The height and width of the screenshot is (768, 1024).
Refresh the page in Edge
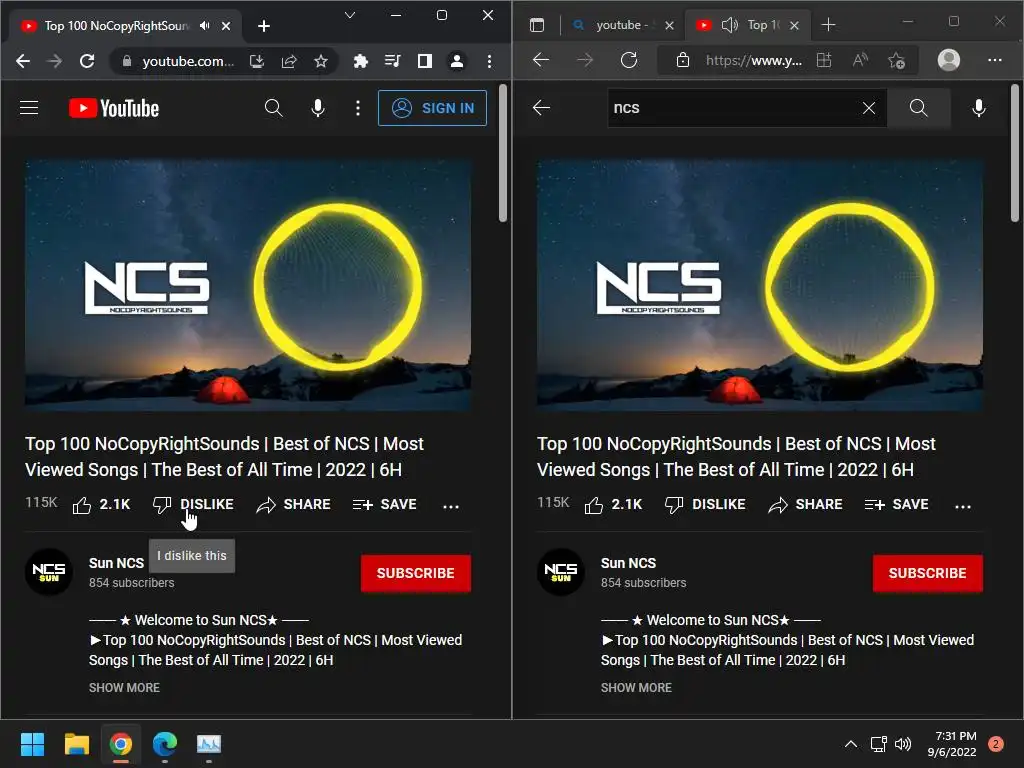click(629, 61)
